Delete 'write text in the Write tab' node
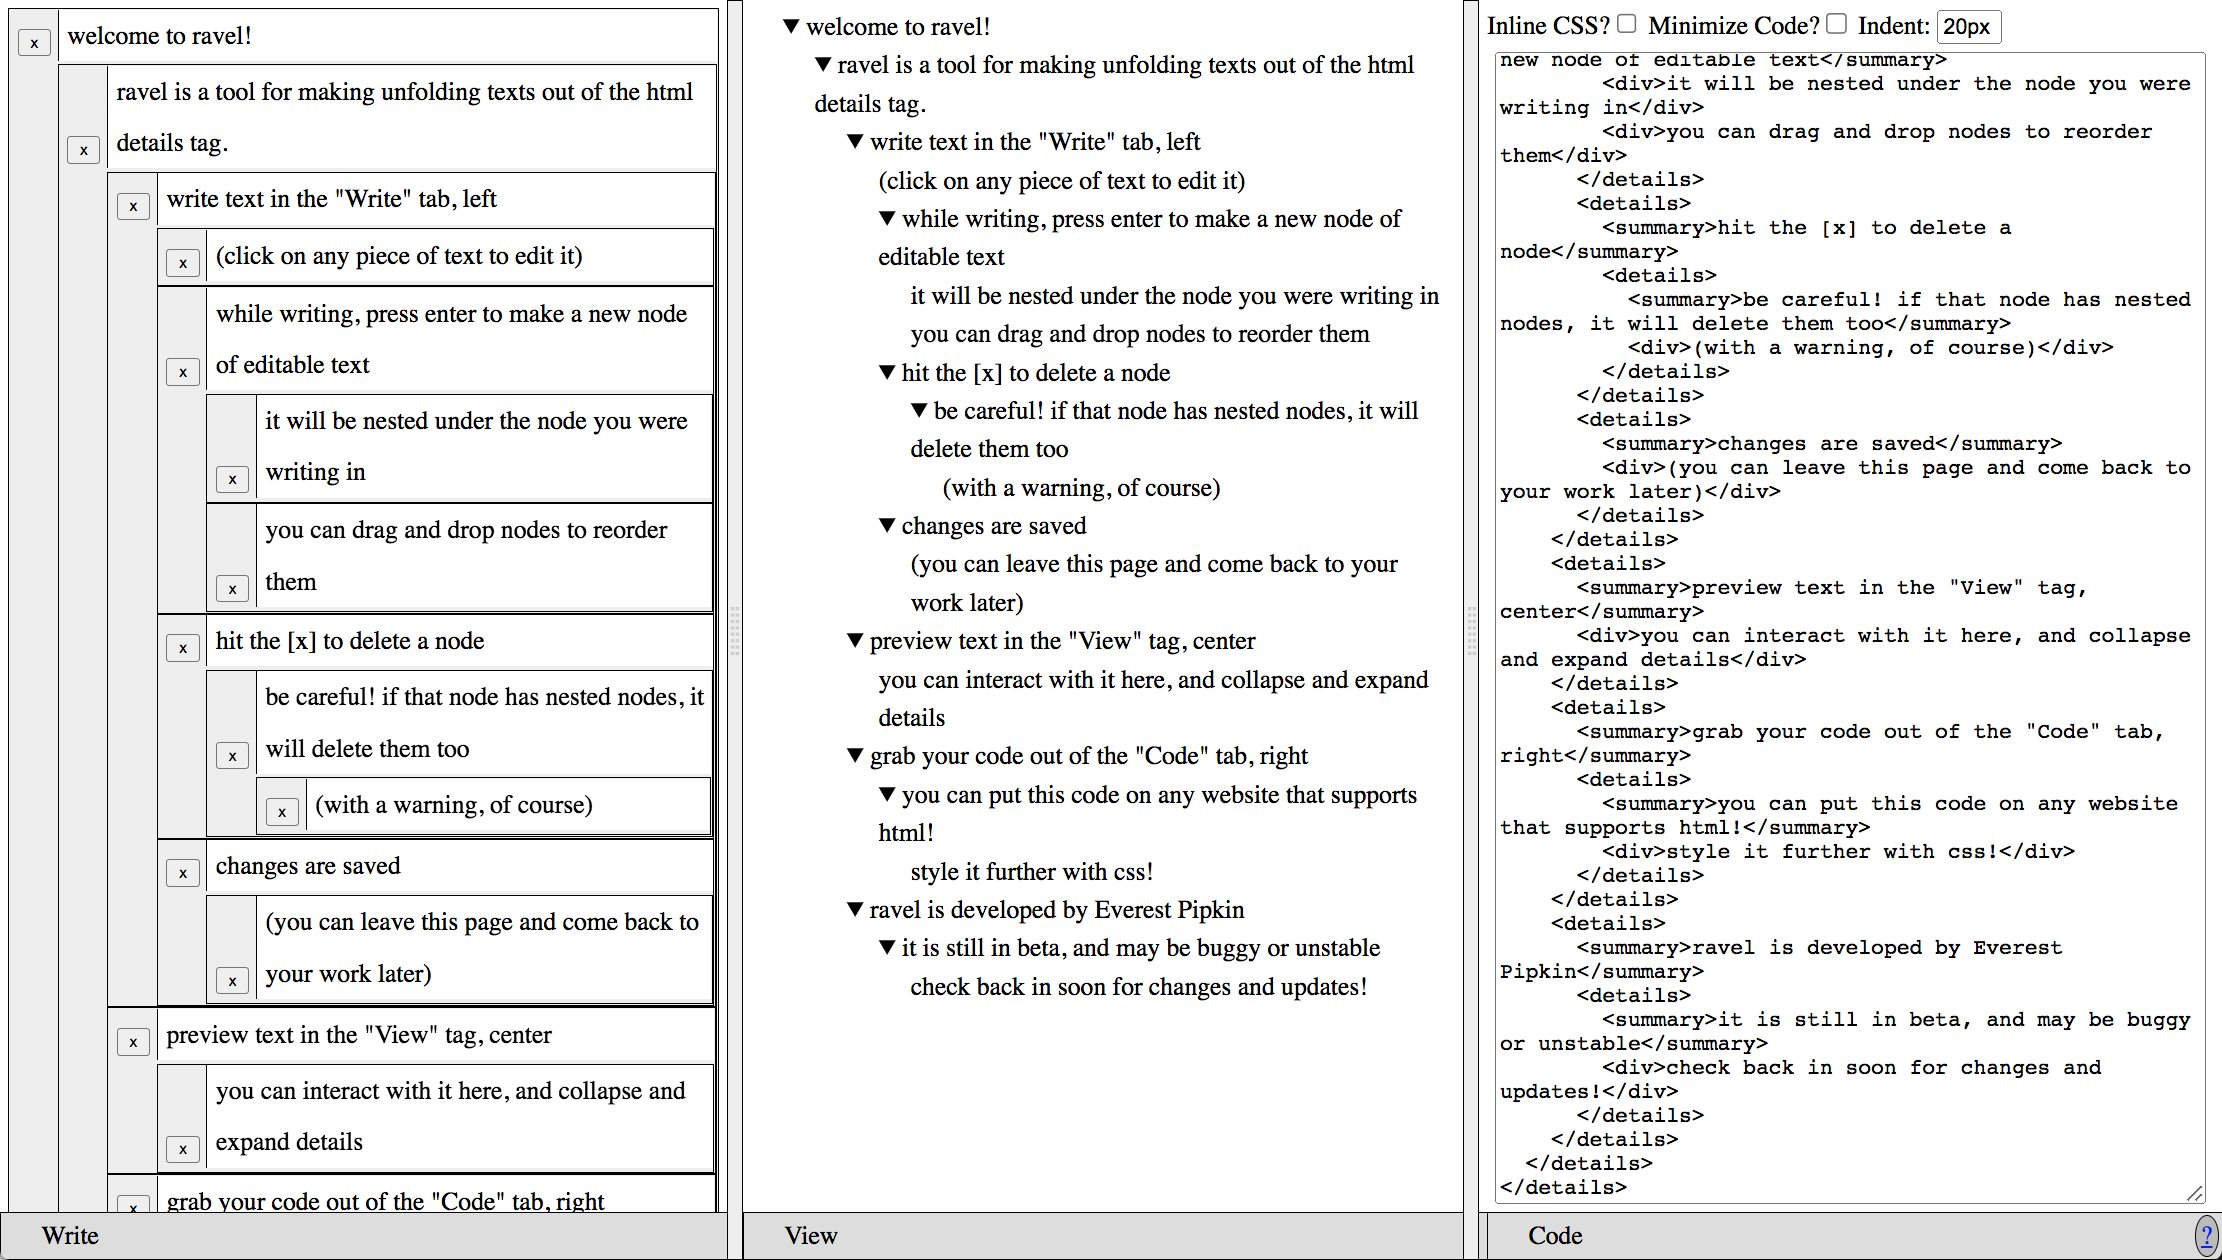The image size is (2222, 1260). point(133,206)
